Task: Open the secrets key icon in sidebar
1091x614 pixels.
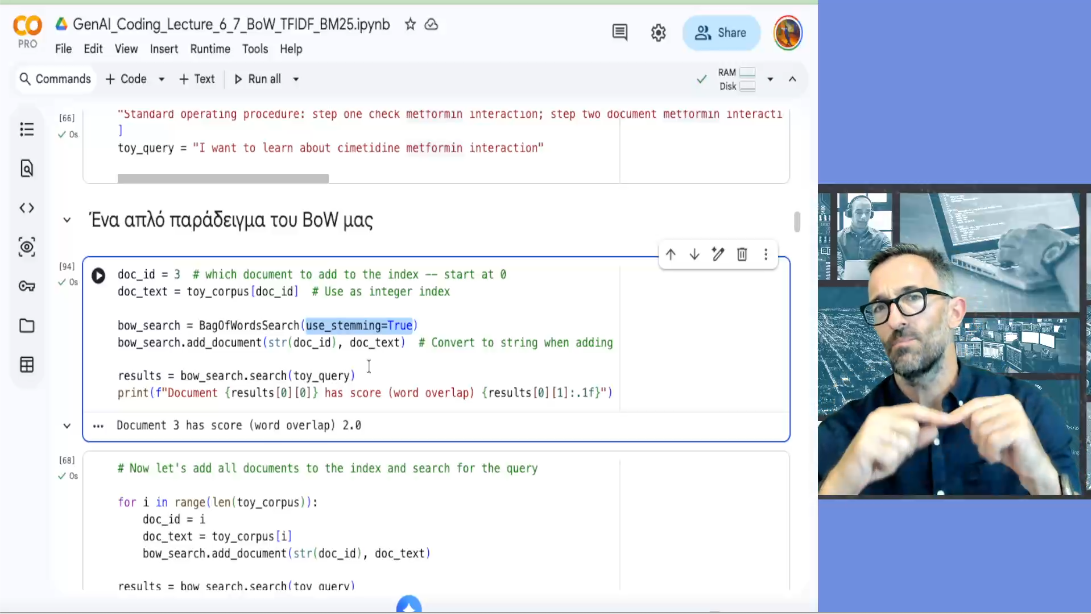Action: pyautogui.click(x=27, y=286)
